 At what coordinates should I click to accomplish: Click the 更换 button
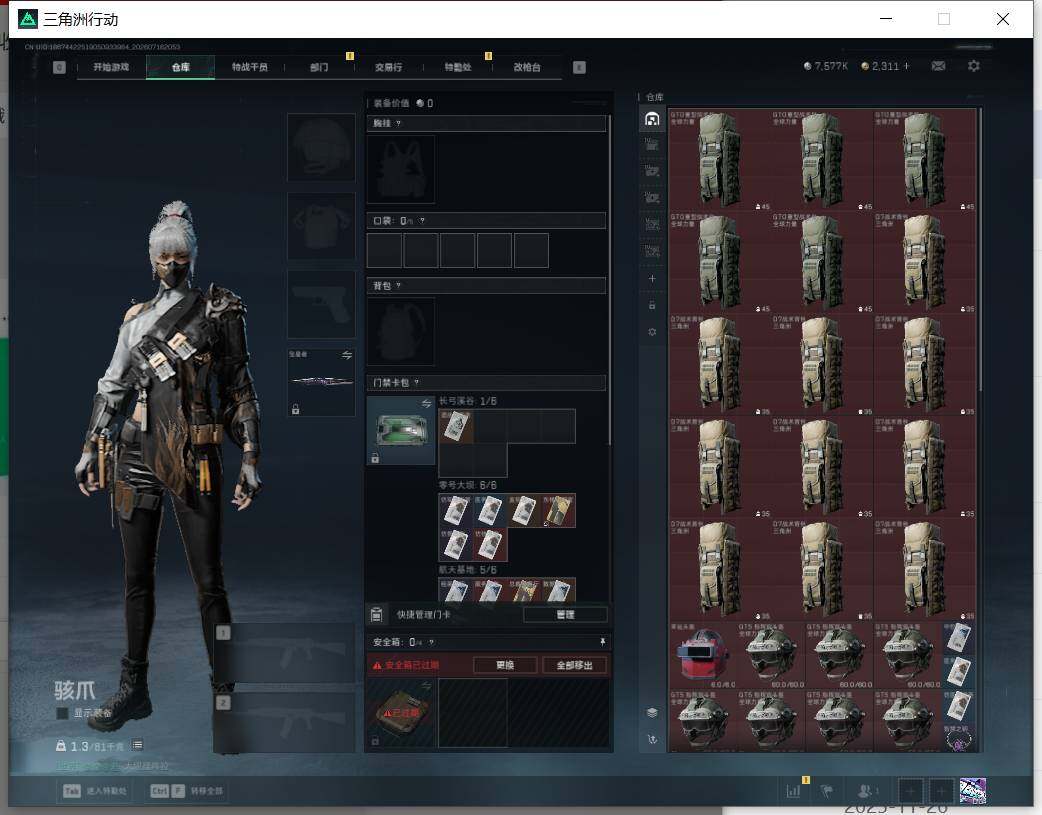click(505, 665)
